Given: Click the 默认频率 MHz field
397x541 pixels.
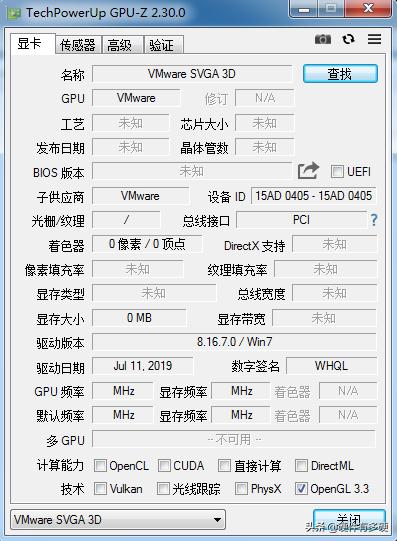Looking at the screenshot, I should (x=123, y=414).
